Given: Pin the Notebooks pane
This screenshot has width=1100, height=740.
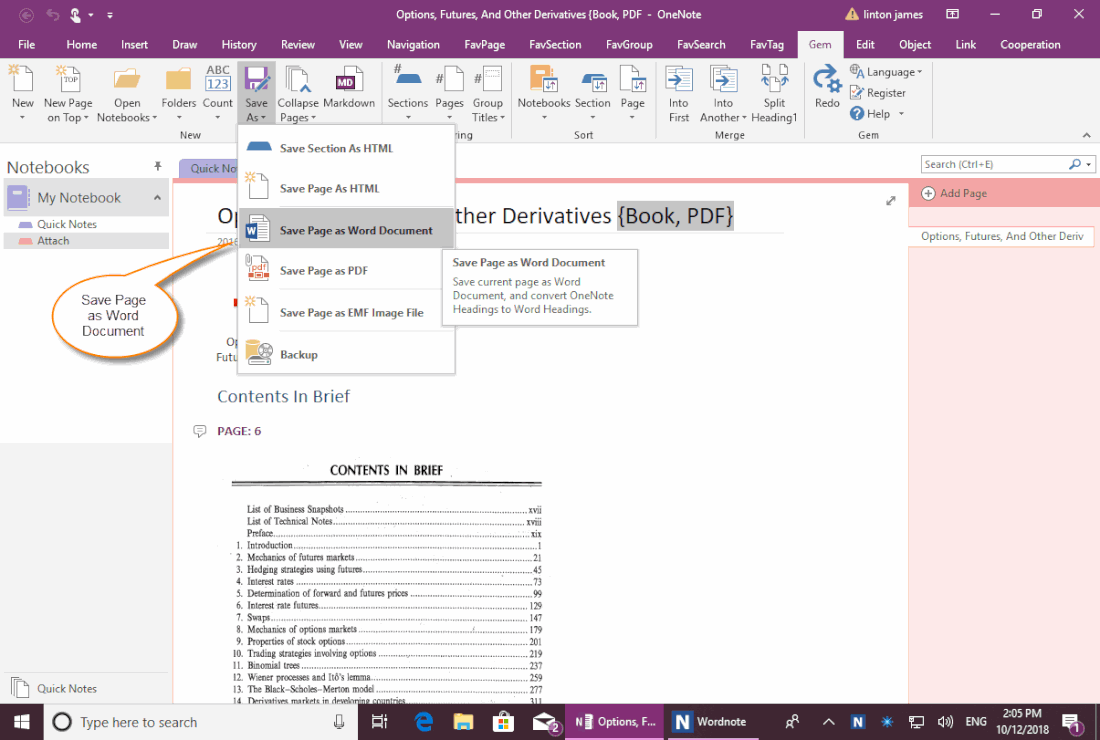Looking at the screenshot, I should click(x=158, y=166).
